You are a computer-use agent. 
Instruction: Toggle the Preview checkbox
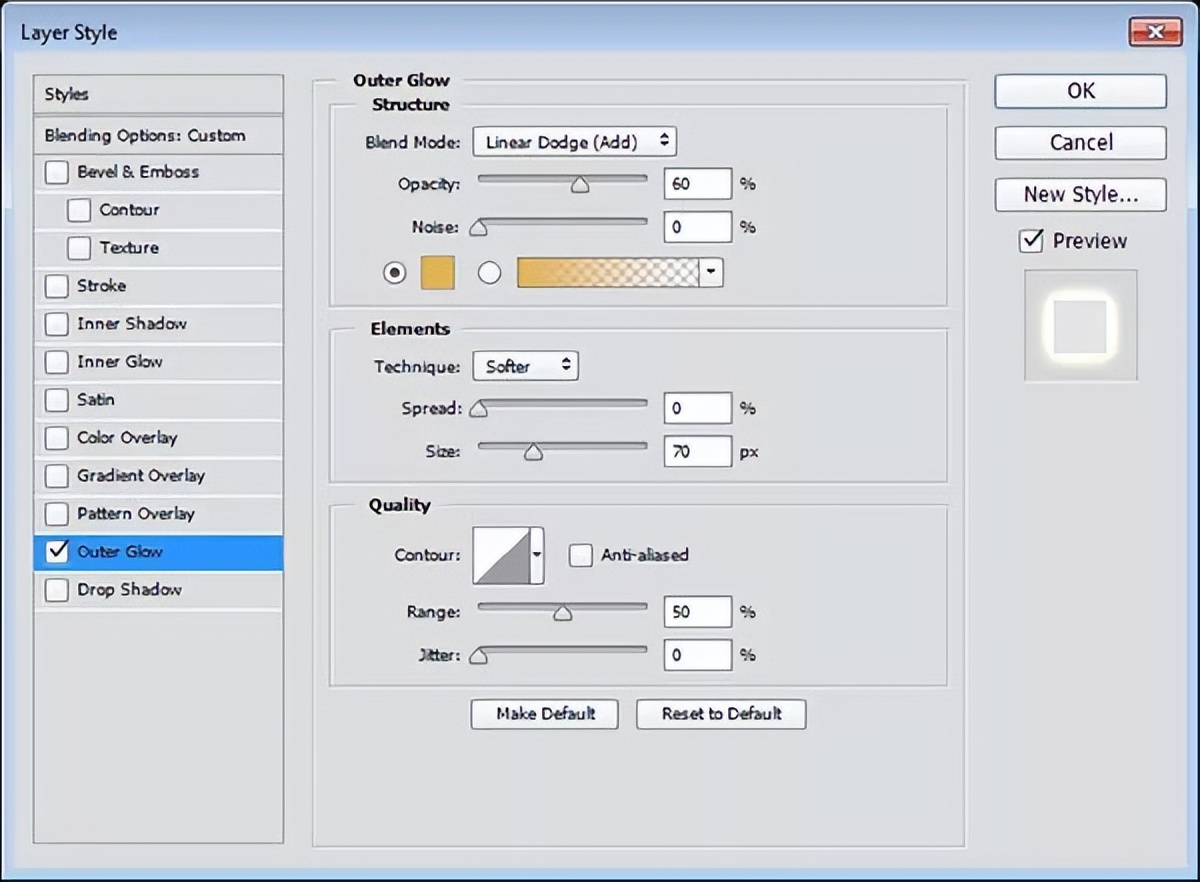(x=1031, y=241)
